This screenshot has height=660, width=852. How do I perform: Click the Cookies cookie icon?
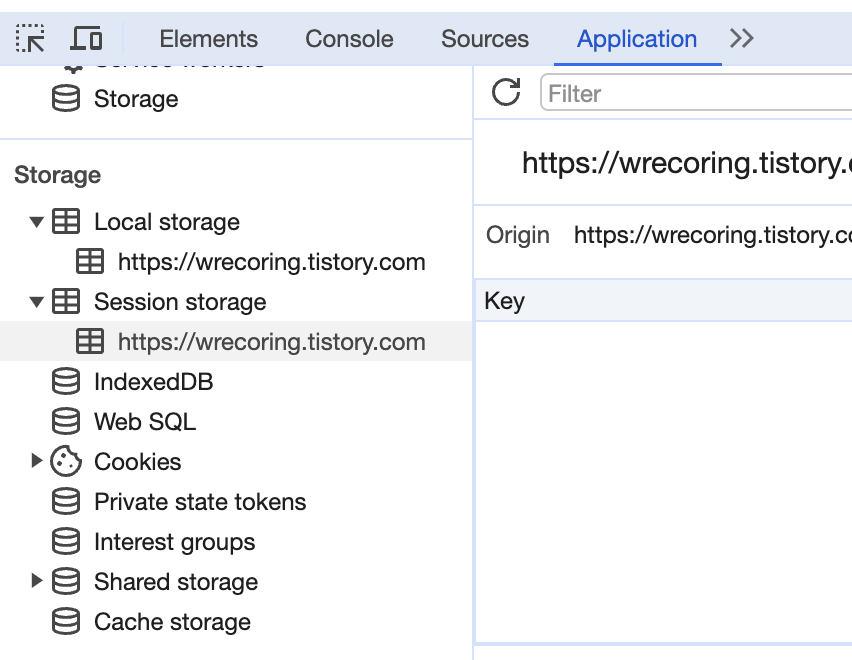[x=66, y=461]
